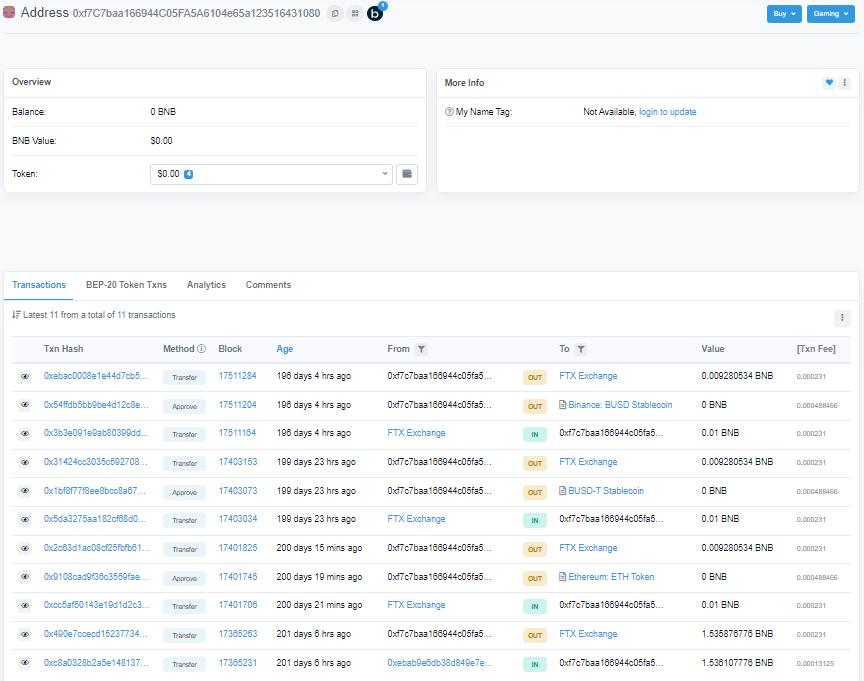This screenshot has width=864, height=681.
Task: Toggle eye preview for transaction 0x54ffdb5bb9be4d12c8e
Action: click(25, 405)
